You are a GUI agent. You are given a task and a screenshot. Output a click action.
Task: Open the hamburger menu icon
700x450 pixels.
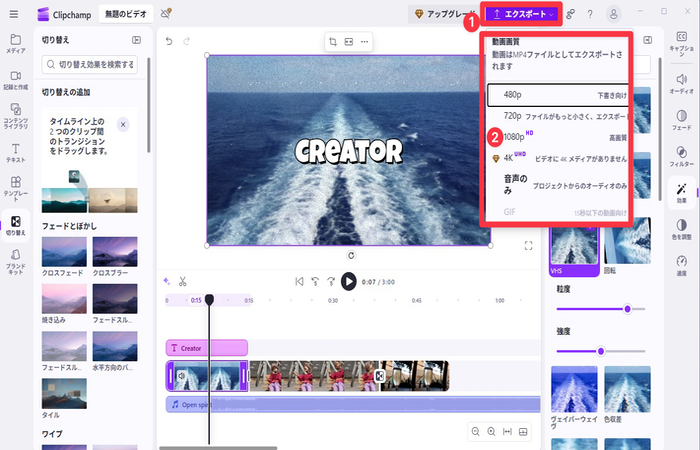tap(14, 14)
